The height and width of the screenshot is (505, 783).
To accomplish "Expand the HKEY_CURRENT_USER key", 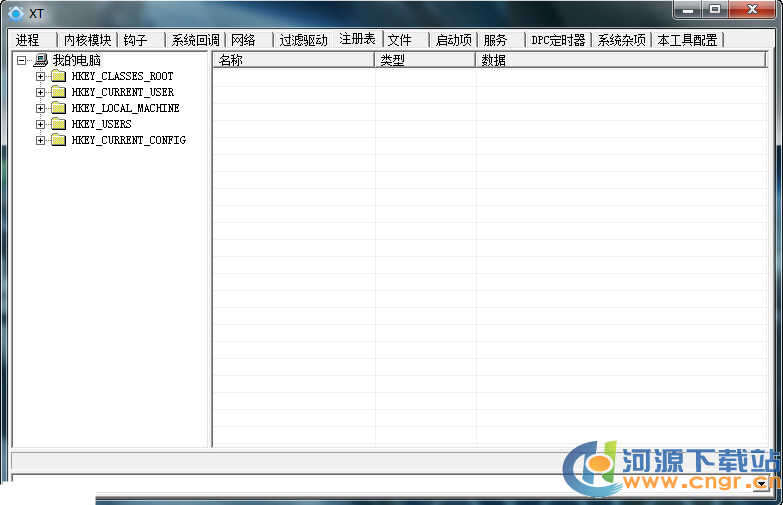I will pos(40,92).
